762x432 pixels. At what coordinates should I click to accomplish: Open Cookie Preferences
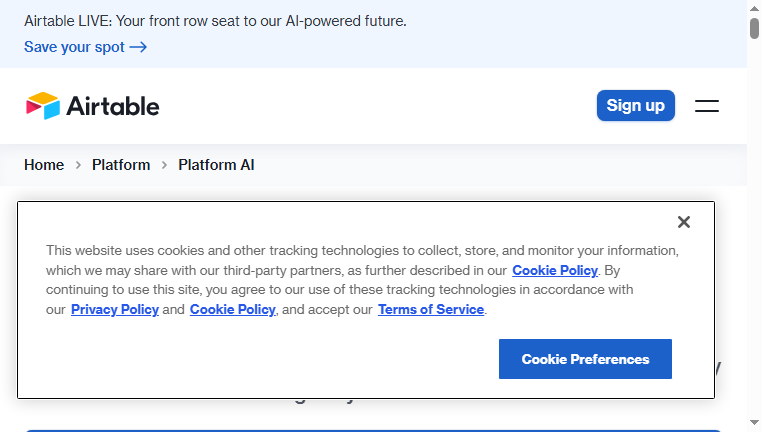585,359
